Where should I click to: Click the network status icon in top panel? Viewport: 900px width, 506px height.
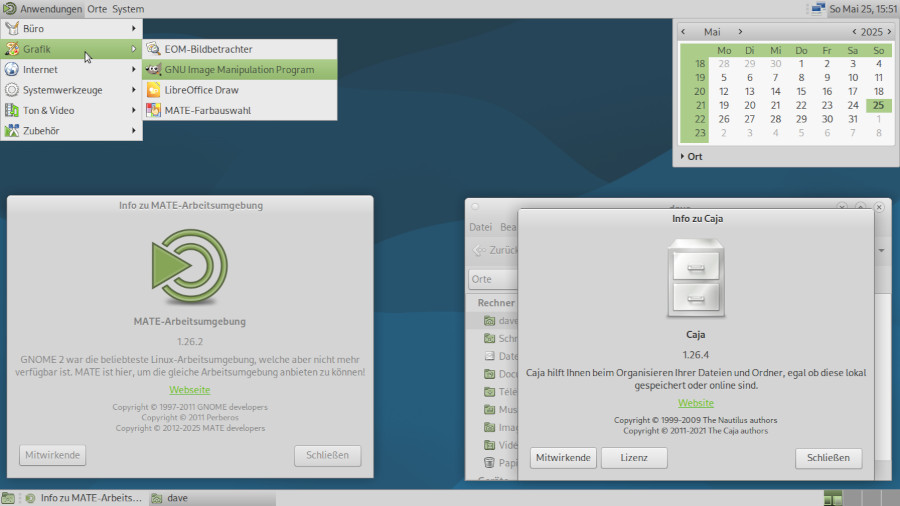(818, 9)
